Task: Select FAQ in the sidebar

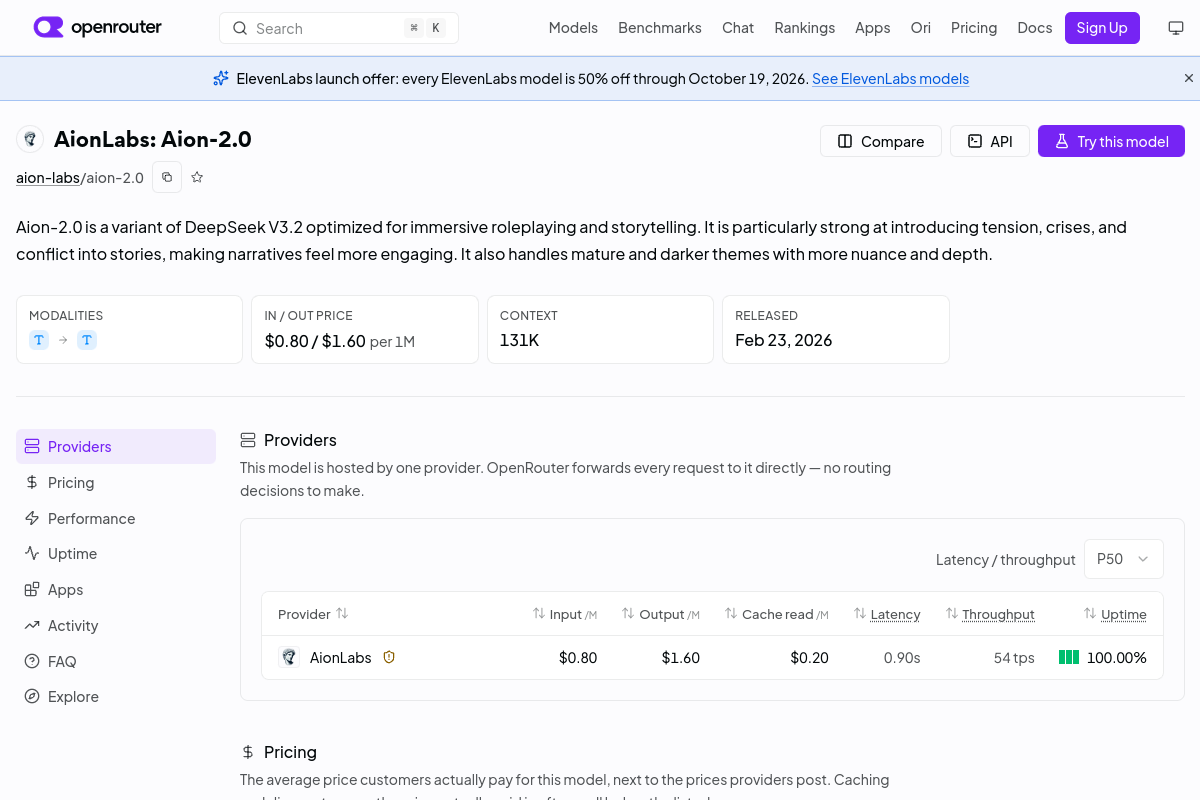Action: pyautogui.click(x=116, y=661)
